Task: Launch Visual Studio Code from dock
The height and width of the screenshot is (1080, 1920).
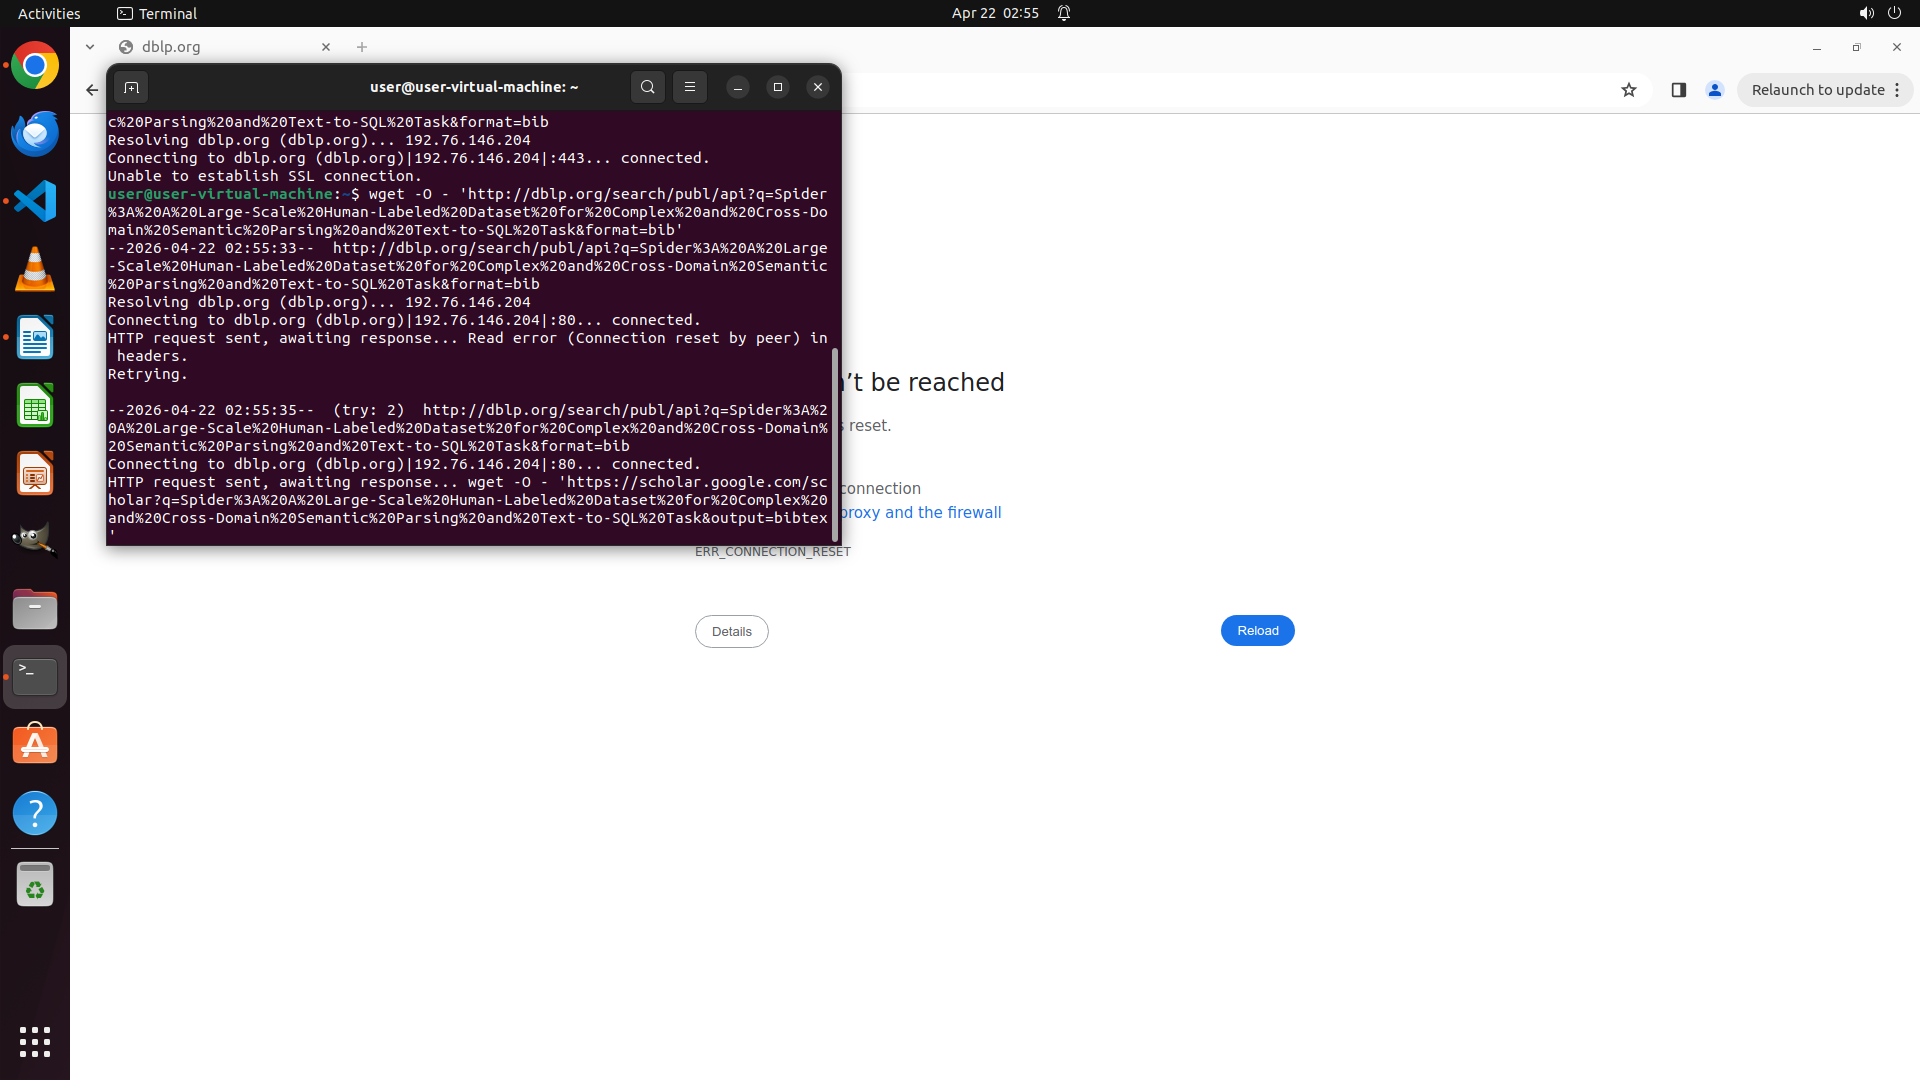Action: click(x=35, y=201)
